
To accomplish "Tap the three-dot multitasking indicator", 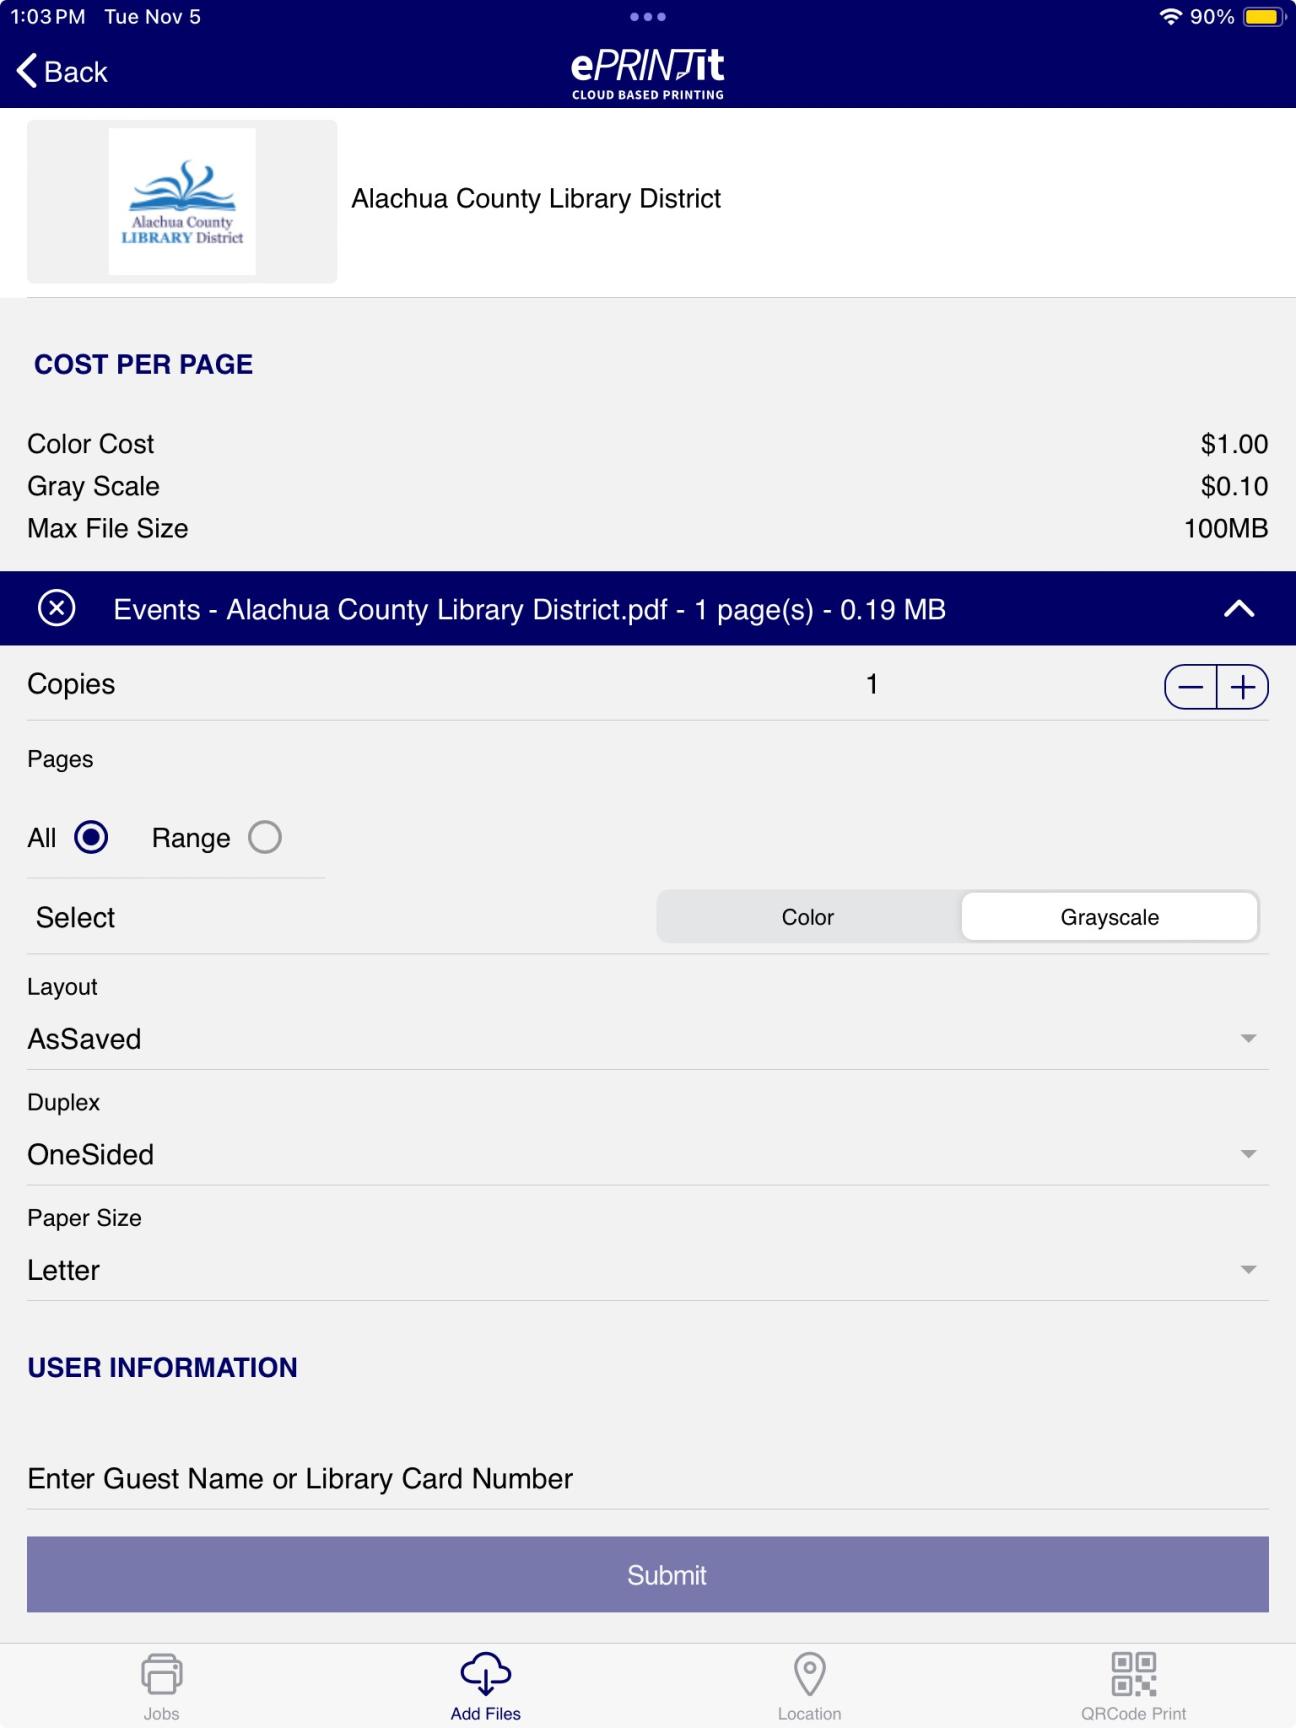I will point(648,16).
